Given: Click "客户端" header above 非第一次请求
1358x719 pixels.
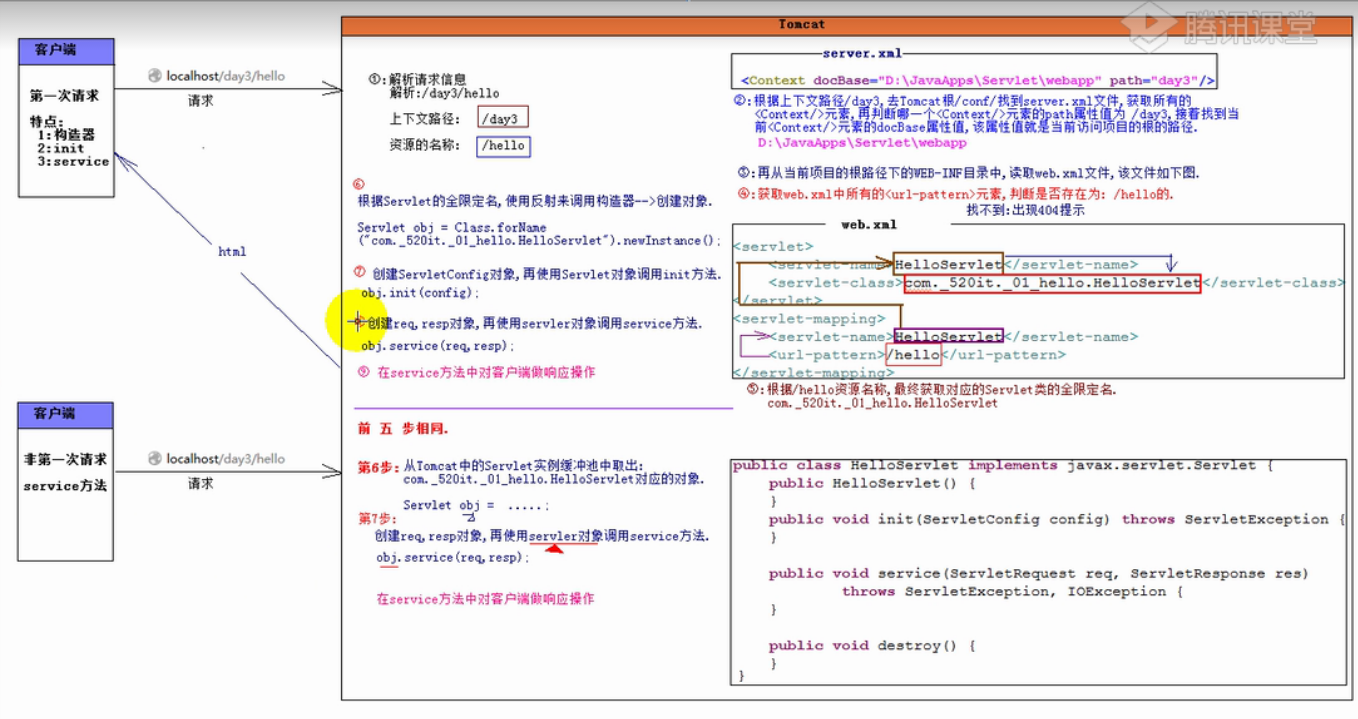Looking at the screenshot, I should pyautogui.click(x=56, y=414).
